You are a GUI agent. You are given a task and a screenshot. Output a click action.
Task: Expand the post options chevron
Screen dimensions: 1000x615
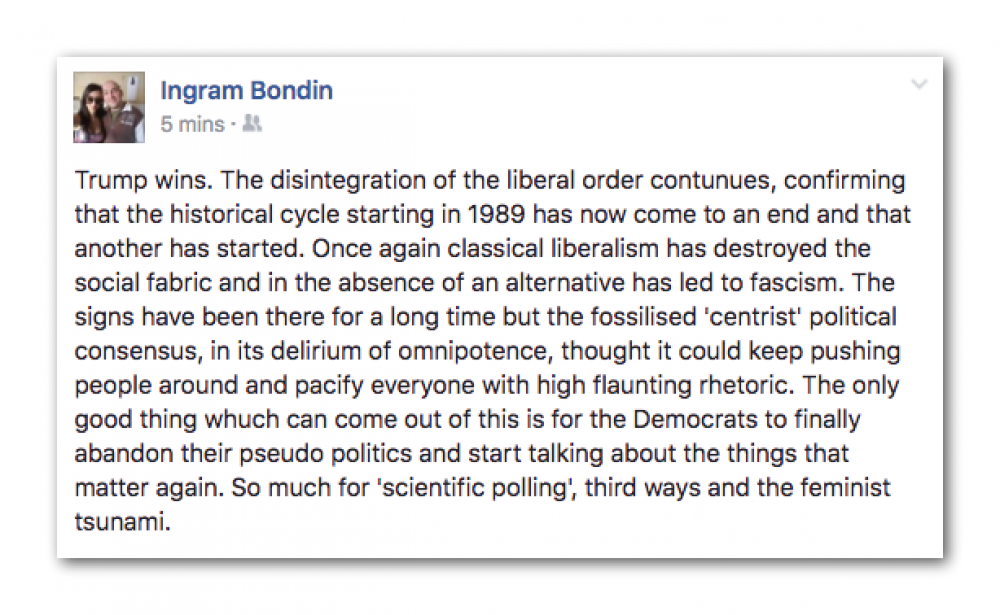(919, 84)
